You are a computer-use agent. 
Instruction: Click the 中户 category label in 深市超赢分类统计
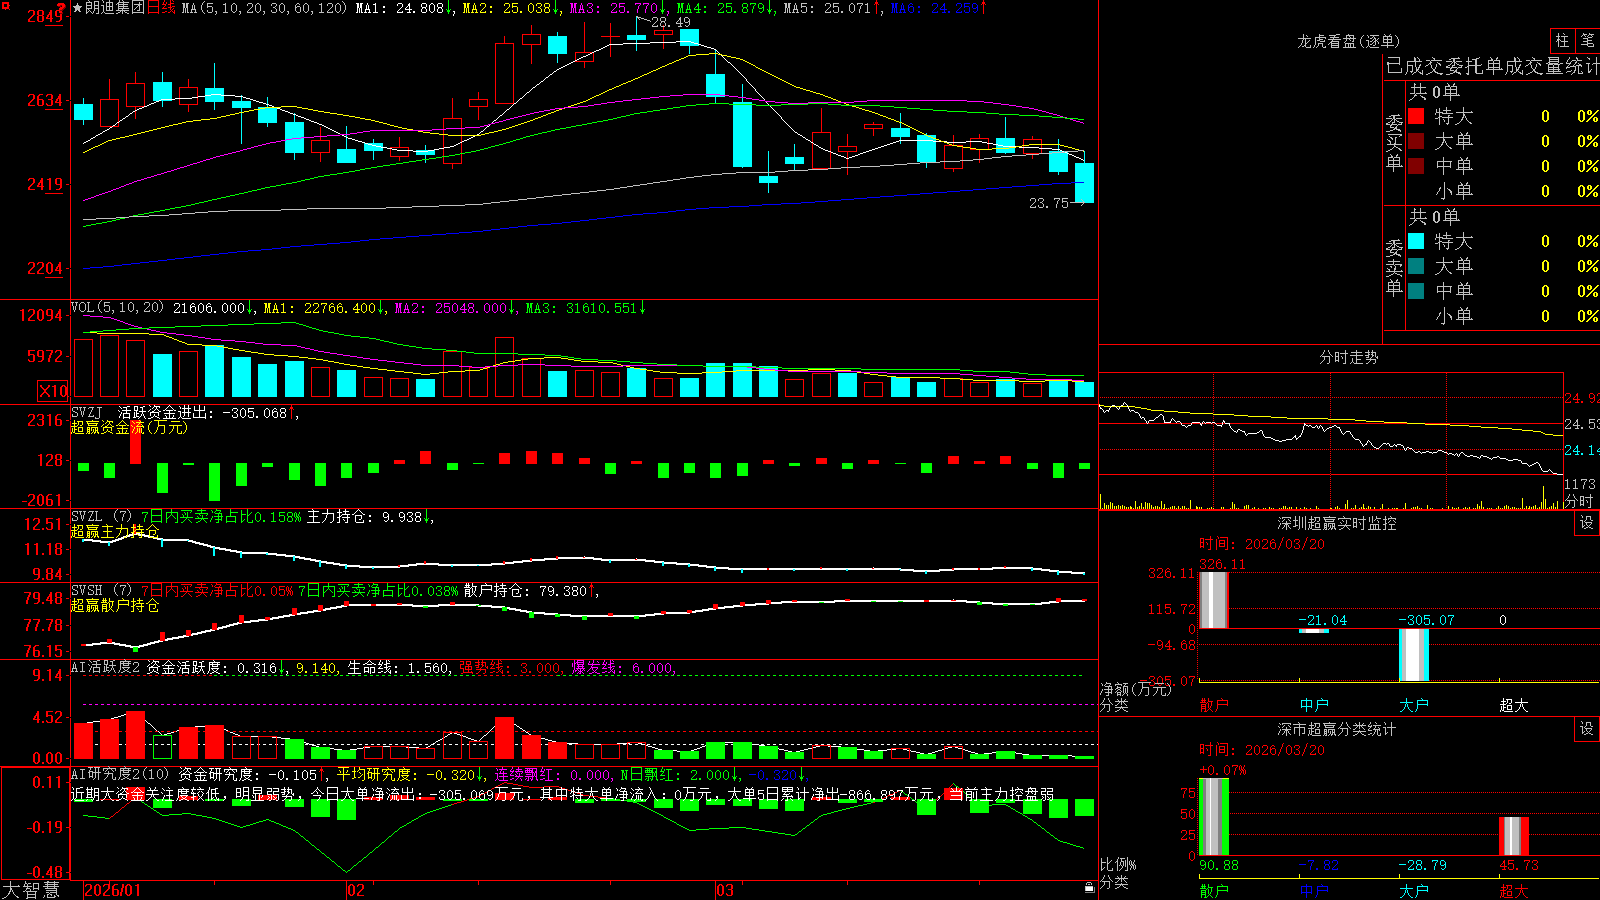[x=1314, y=891]
